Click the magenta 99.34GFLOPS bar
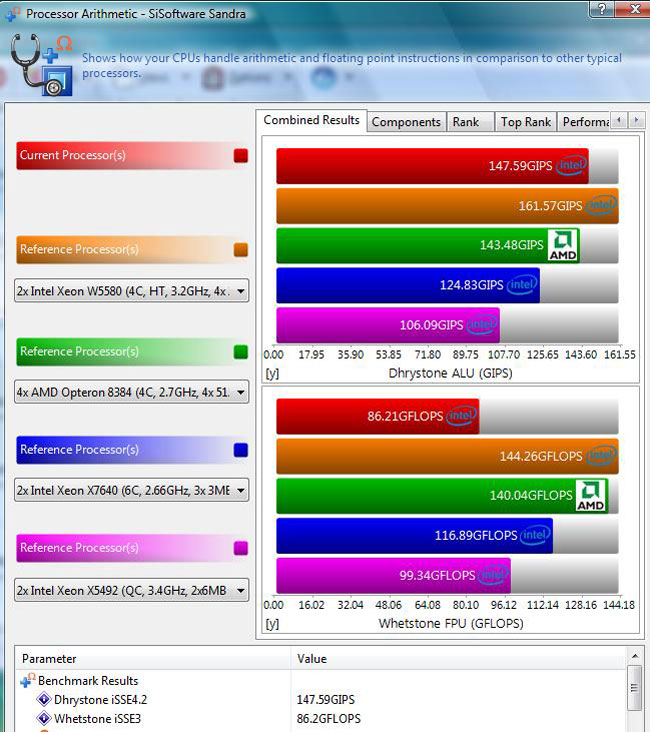Image resolution: width=650 pixels, height=732 pixels. [394, 575]
